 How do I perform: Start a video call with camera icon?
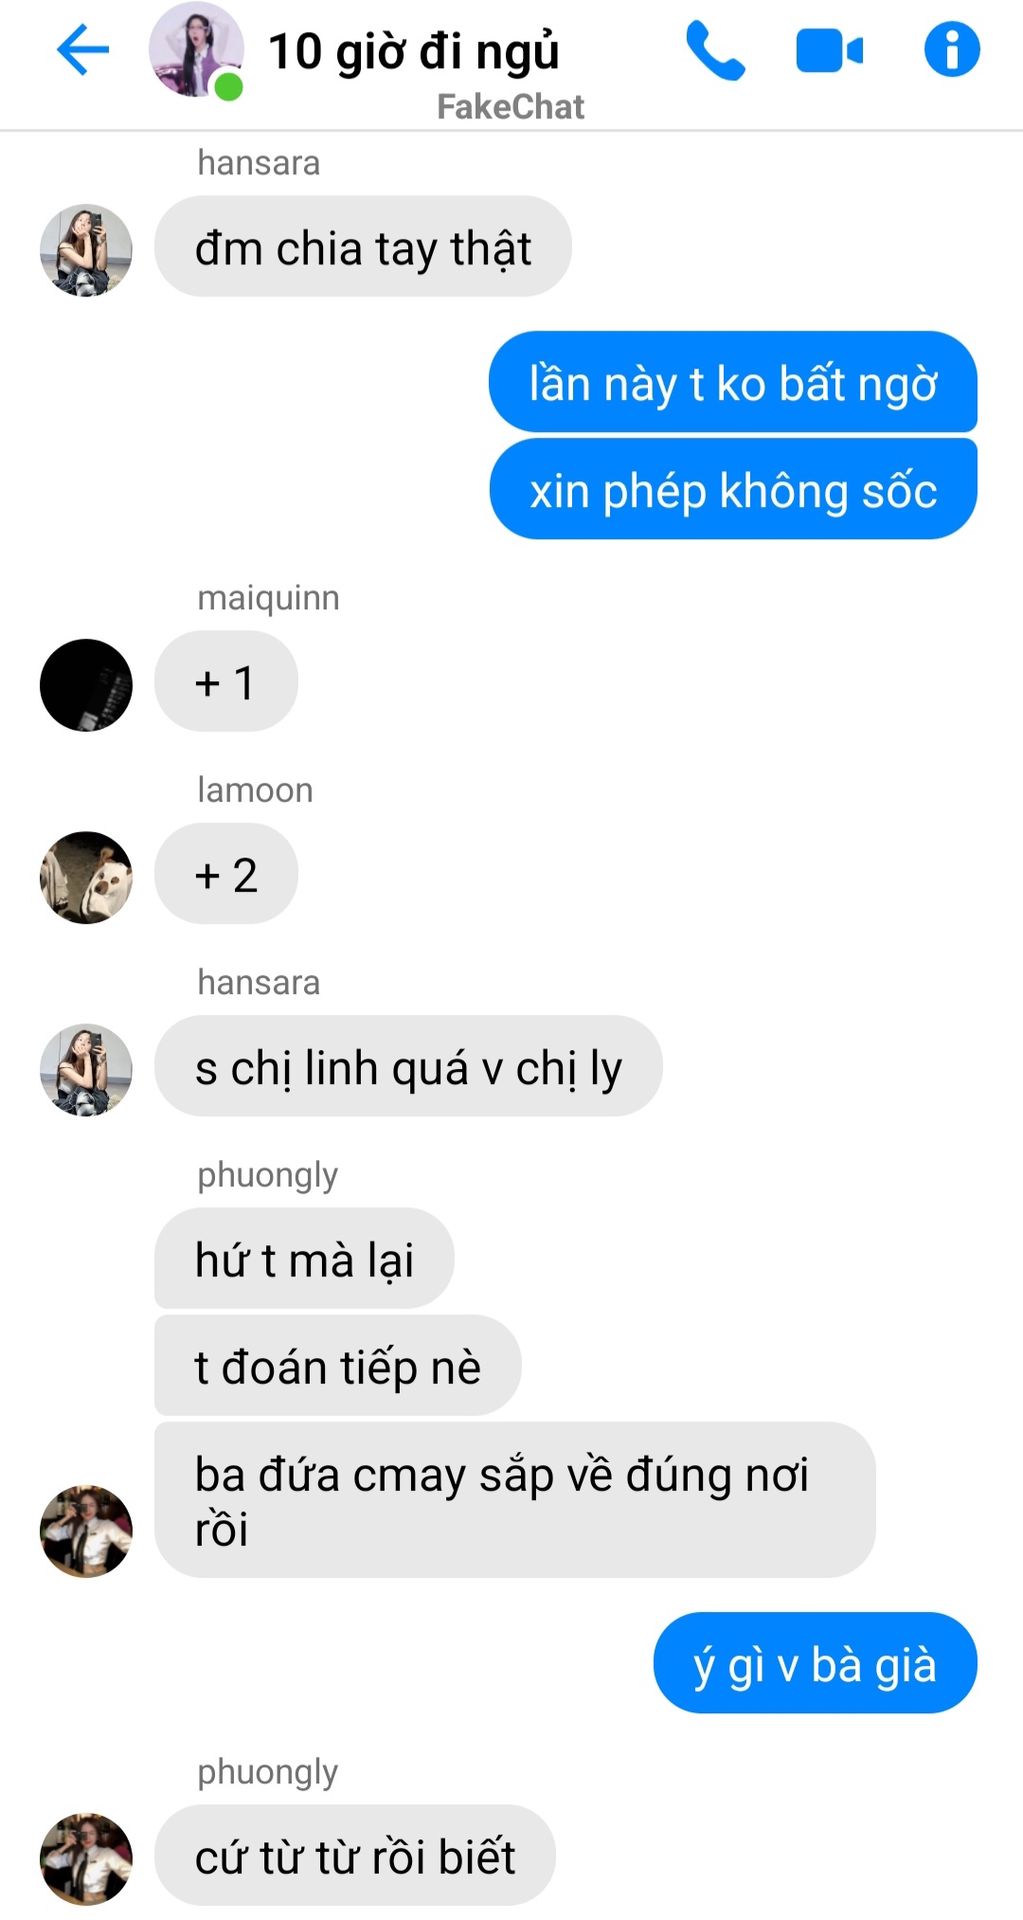coord(829,51)
